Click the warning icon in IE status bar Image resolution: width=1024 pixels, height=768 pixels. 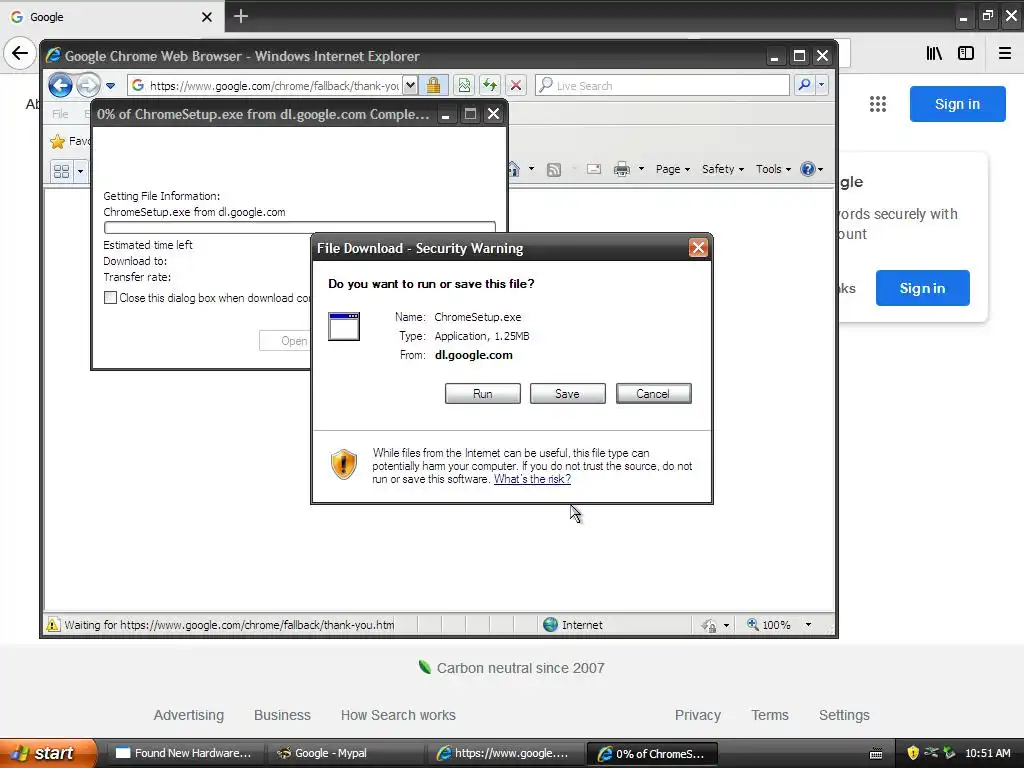point(52,625)
